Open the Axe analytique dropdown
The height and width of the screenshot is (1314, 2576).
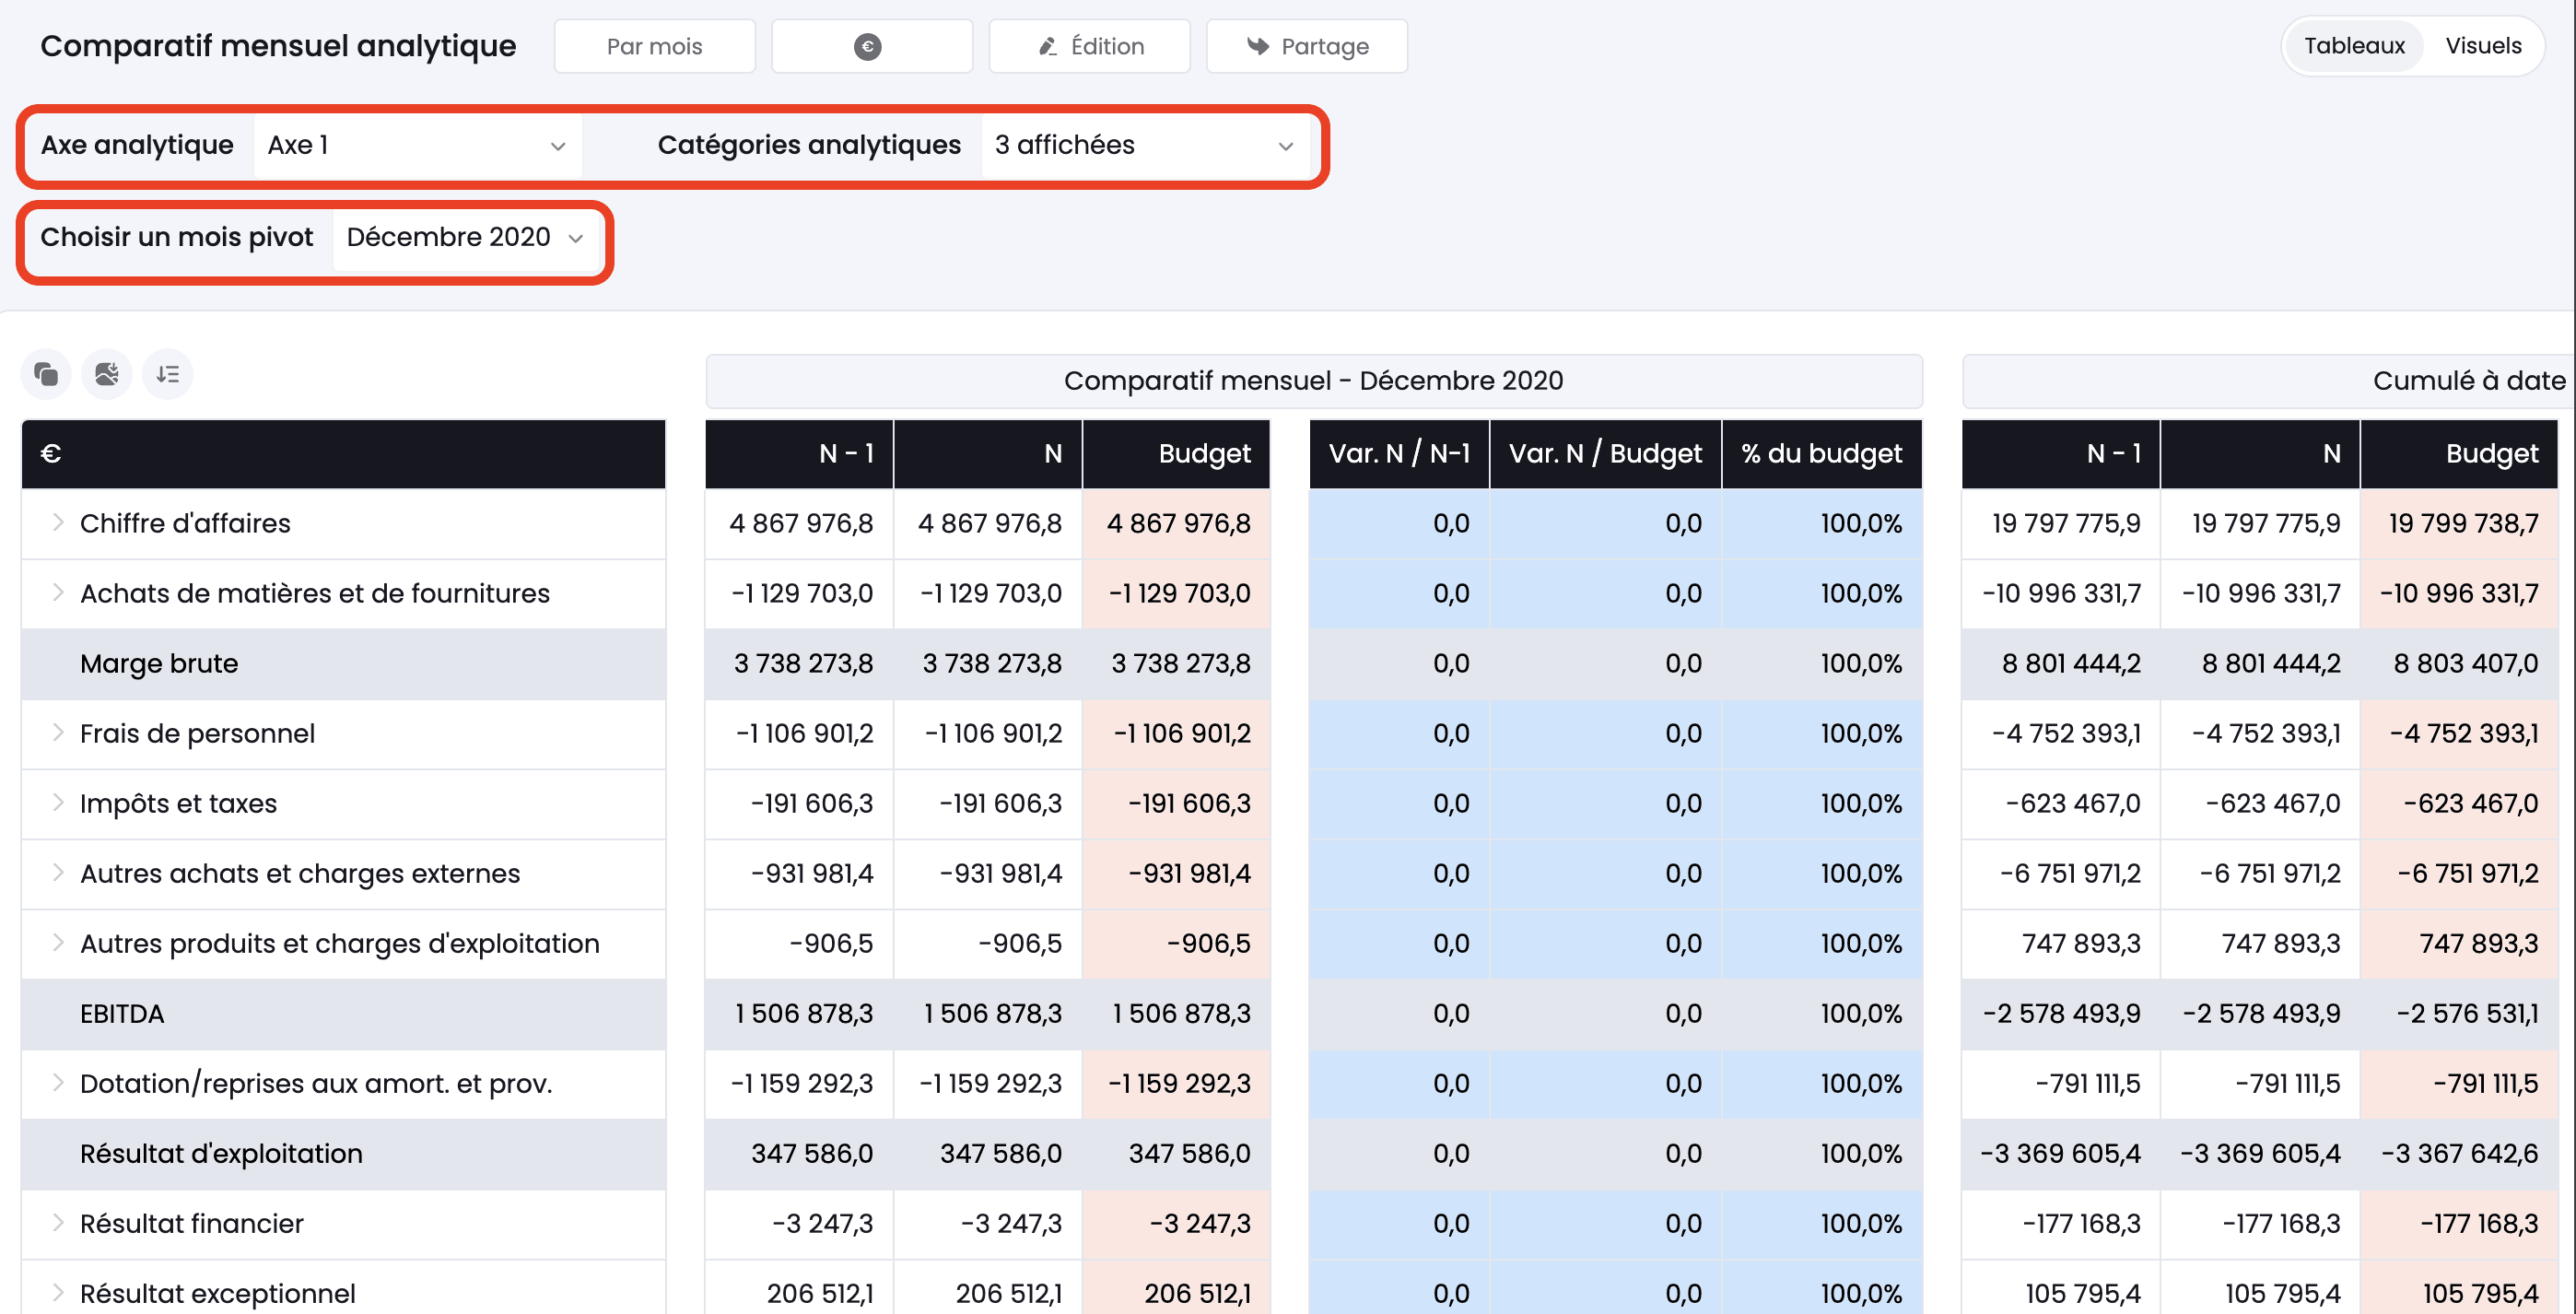[418, 146]
